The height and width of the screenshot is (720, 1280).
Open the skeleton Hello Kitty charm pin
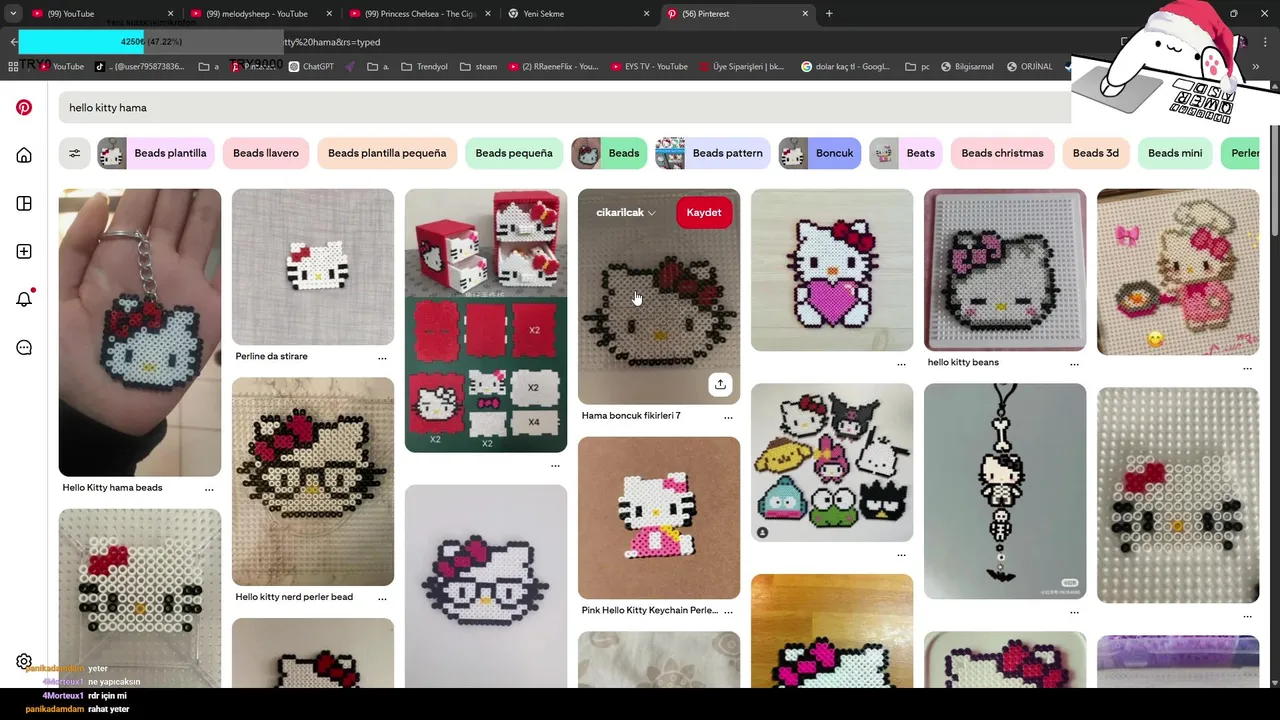pos(1005,491)
